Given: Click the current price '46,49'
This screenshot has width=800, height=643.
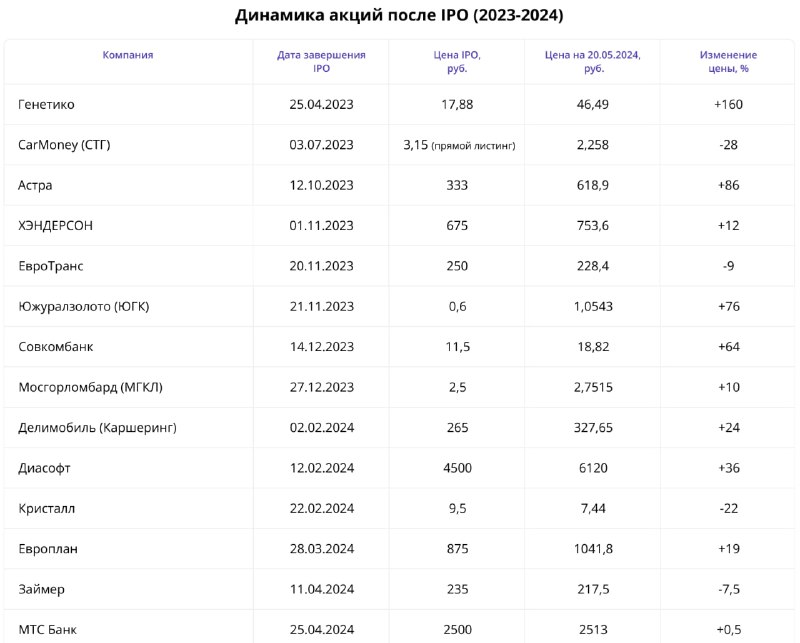Looking at the screenshot, I should click(x=593, y=105).
